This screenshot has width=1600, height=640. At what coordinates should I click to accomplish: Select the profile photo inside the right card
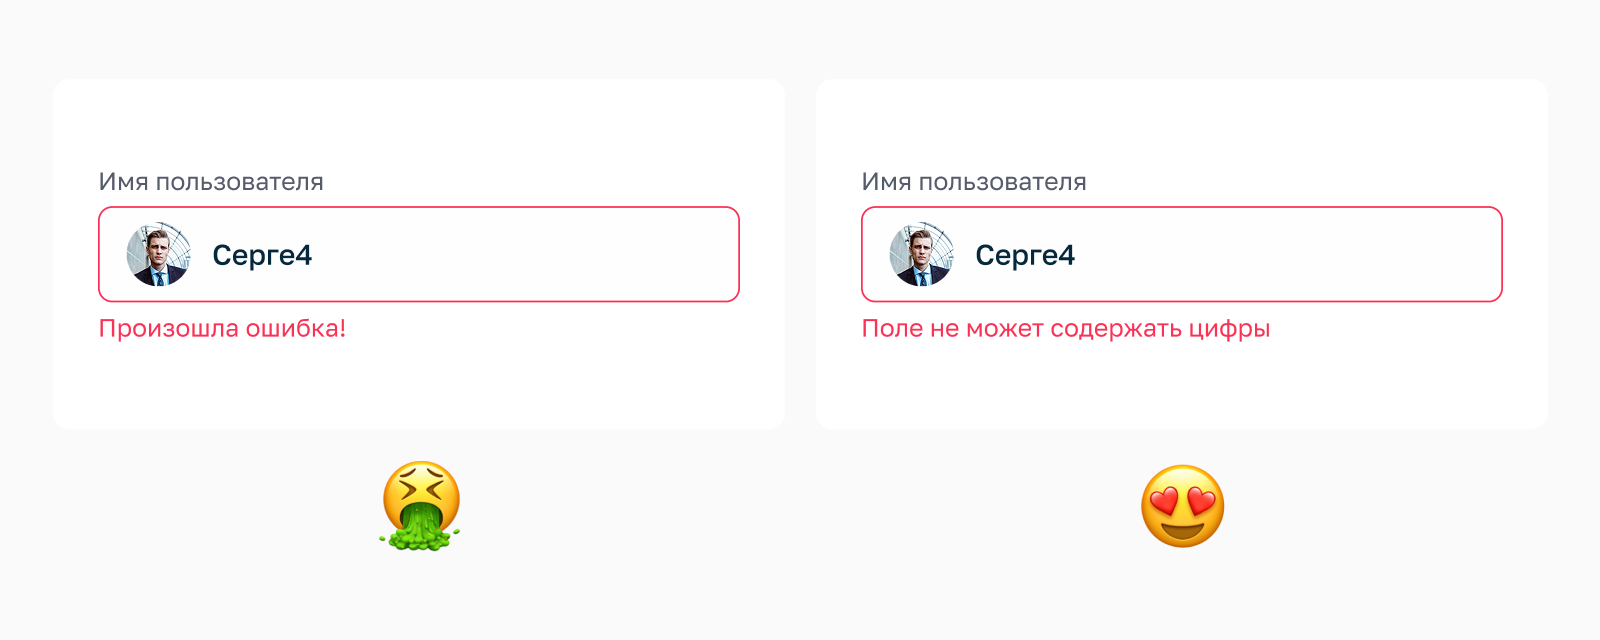click(921, 255)
